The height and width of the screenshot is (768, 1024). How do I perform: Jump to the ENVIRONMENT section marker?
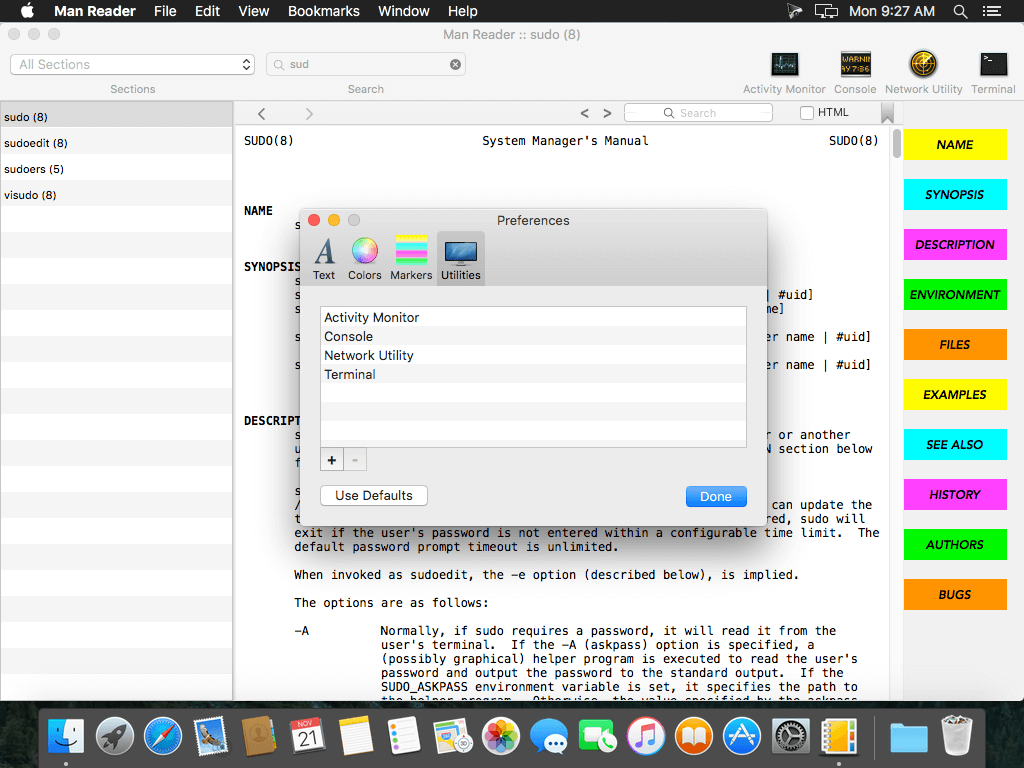pyautogui.click(x=955, y=295)
